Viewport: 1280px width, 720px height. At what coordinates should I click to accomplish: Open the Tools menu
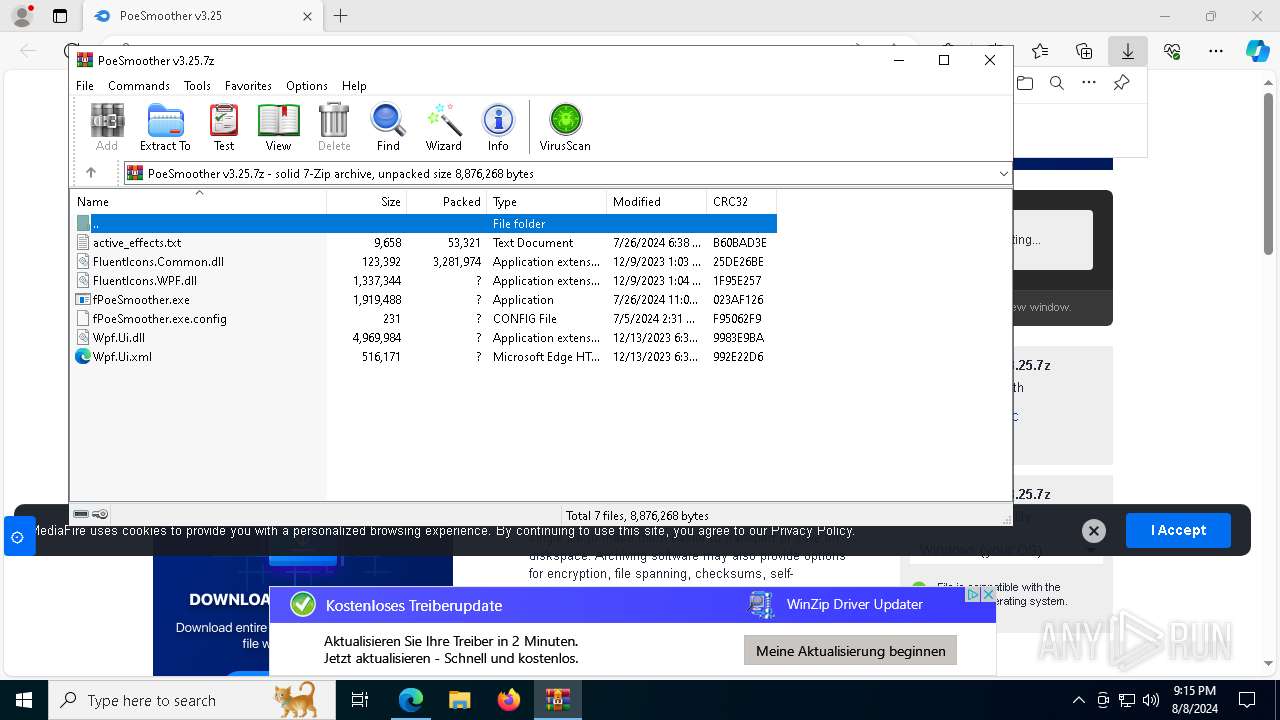point(197,86)
